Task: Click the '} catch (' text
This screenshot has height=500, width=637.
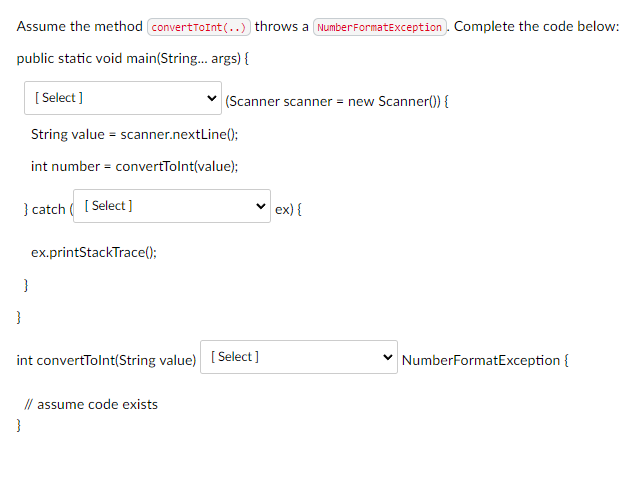Action: [x=48, y=209]
